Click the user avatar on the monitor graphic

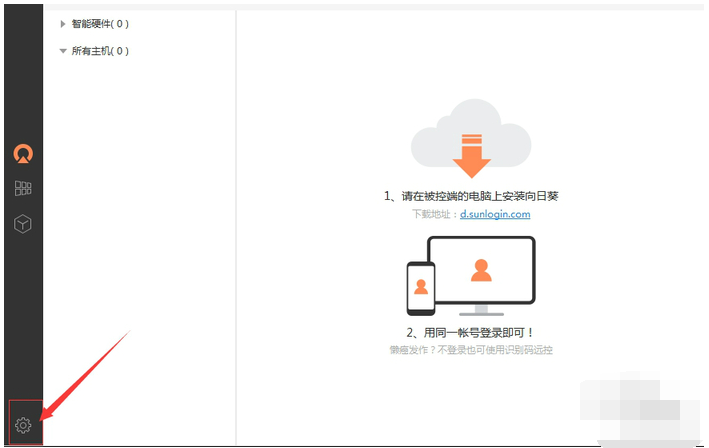point(481,269)
